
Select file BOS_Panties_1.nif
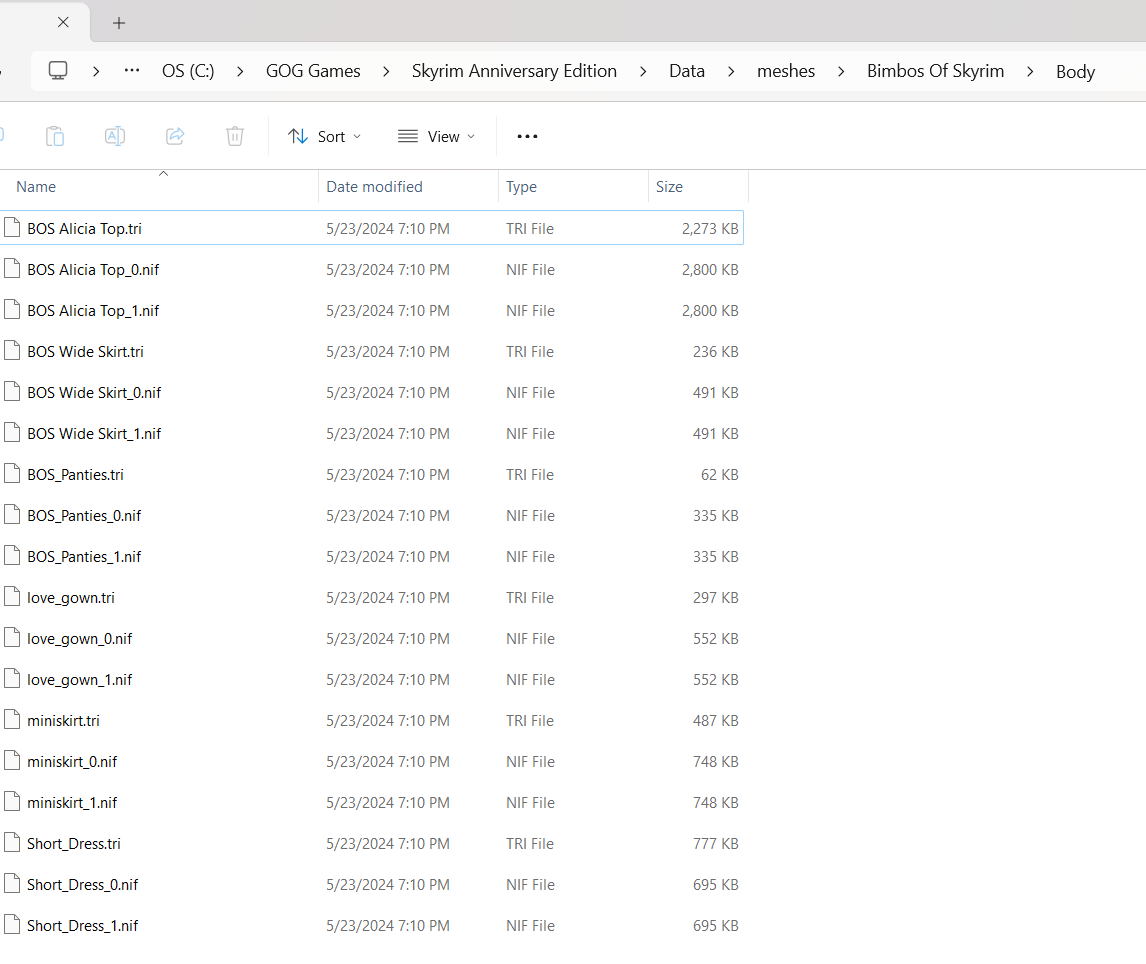pos(372,556)
